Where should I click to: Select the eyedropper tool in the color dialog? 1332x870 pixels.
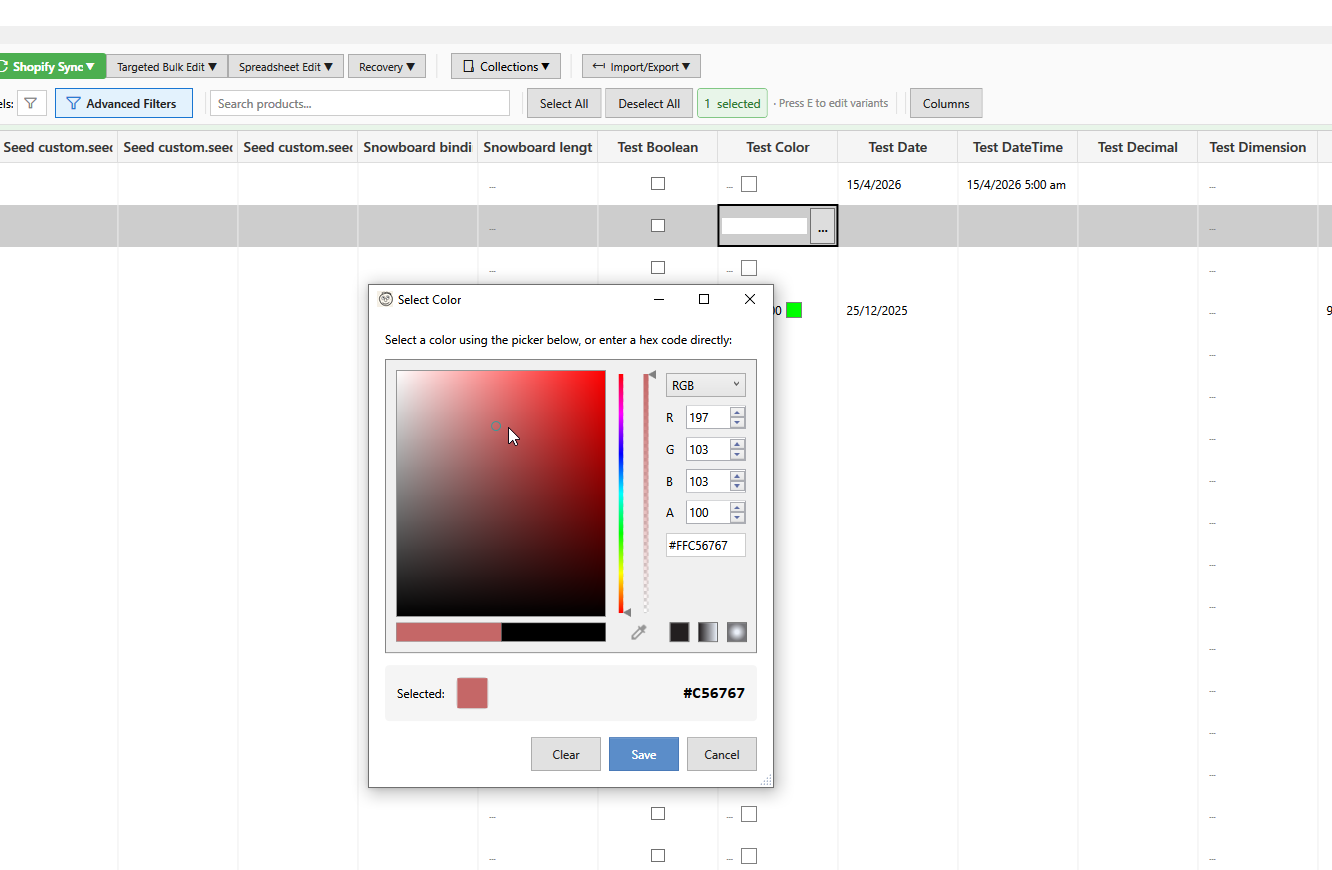pos(638,631)
